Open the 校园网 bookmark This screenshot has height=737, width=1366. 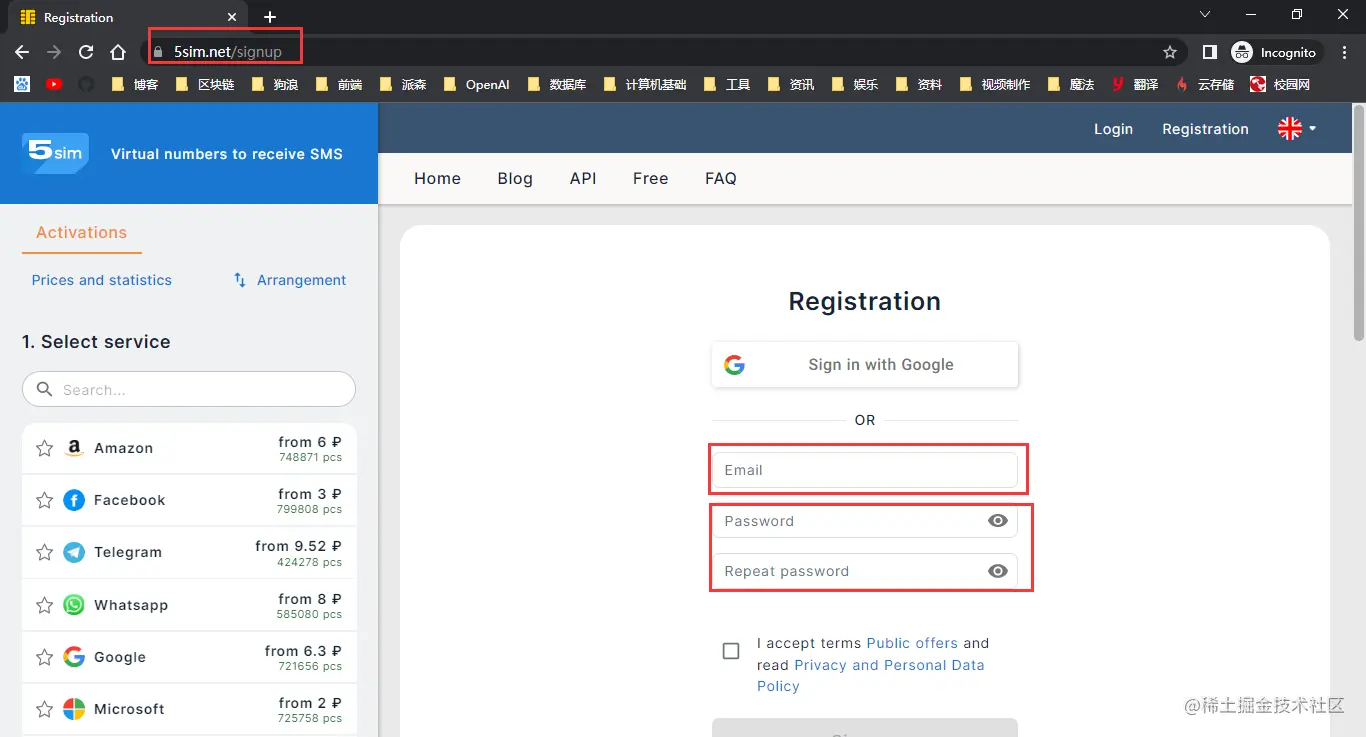1280,84
